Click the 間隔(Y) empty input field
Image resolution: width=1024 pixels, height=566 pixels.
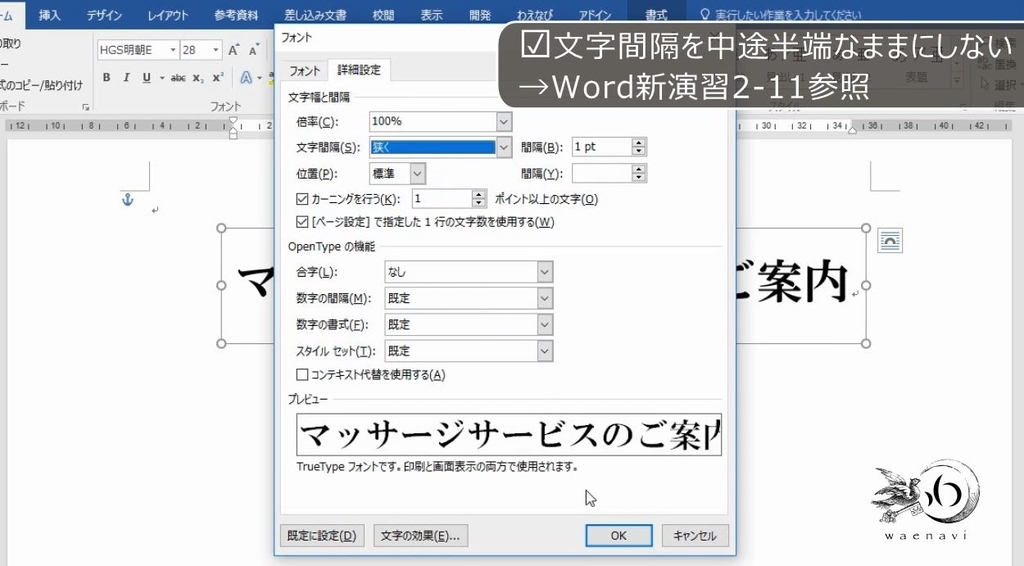tap(602, 173)
